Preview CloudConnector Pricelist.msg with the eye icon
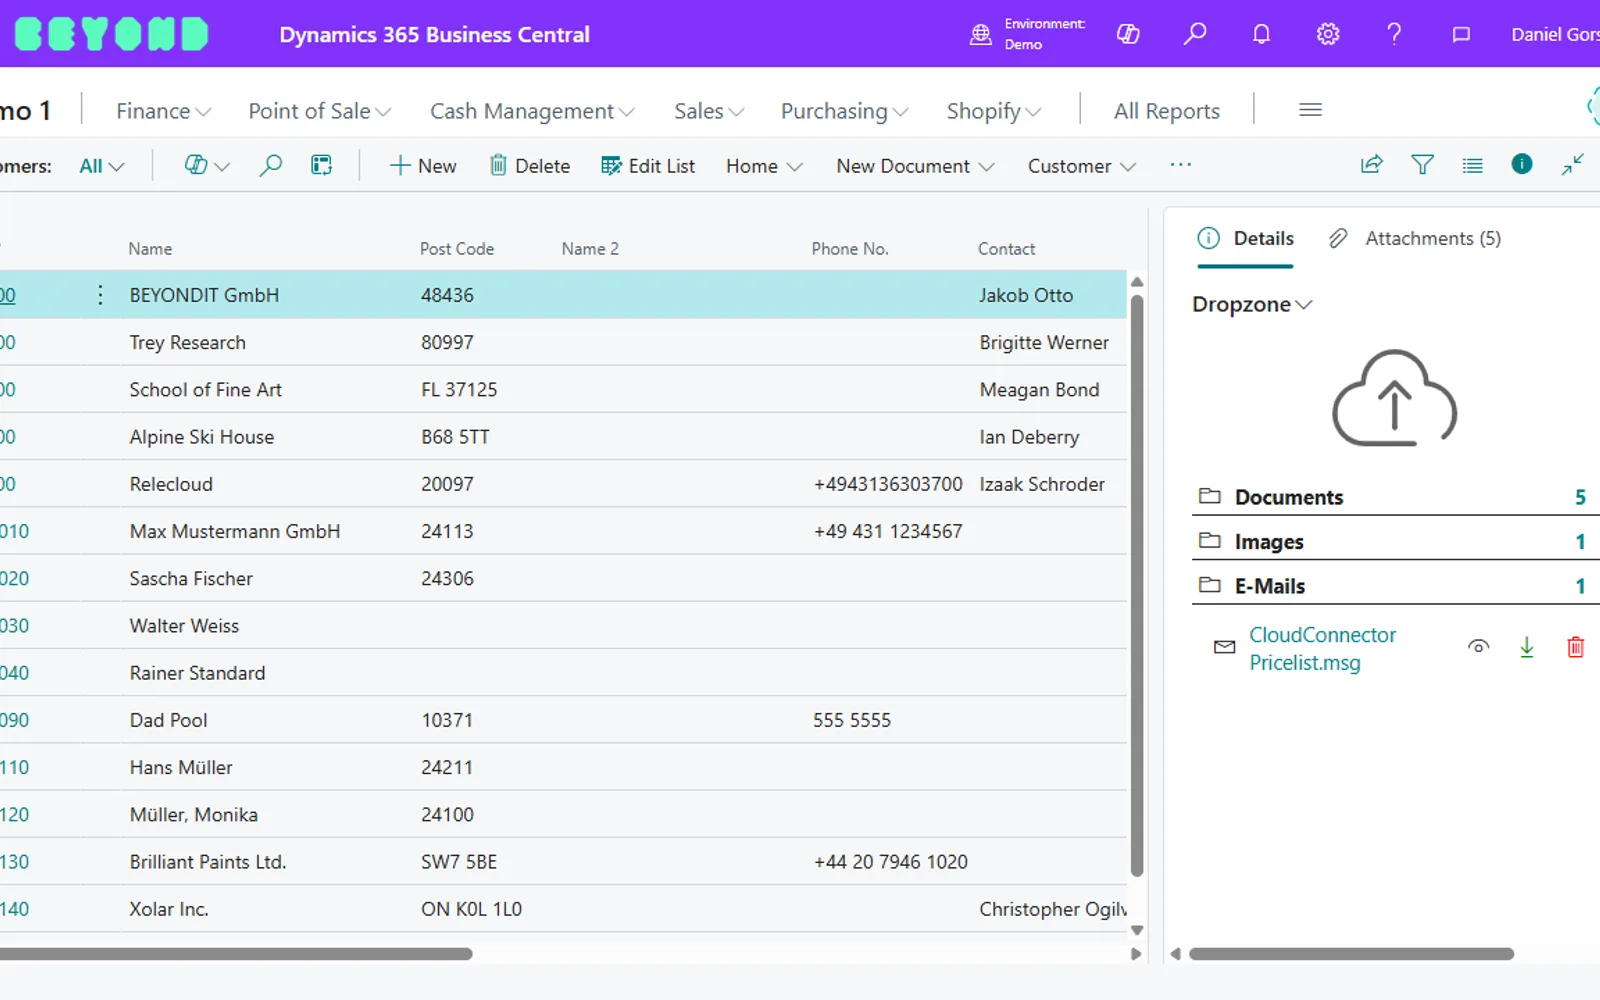1600x1000 pixels. tap(1478, 647)
